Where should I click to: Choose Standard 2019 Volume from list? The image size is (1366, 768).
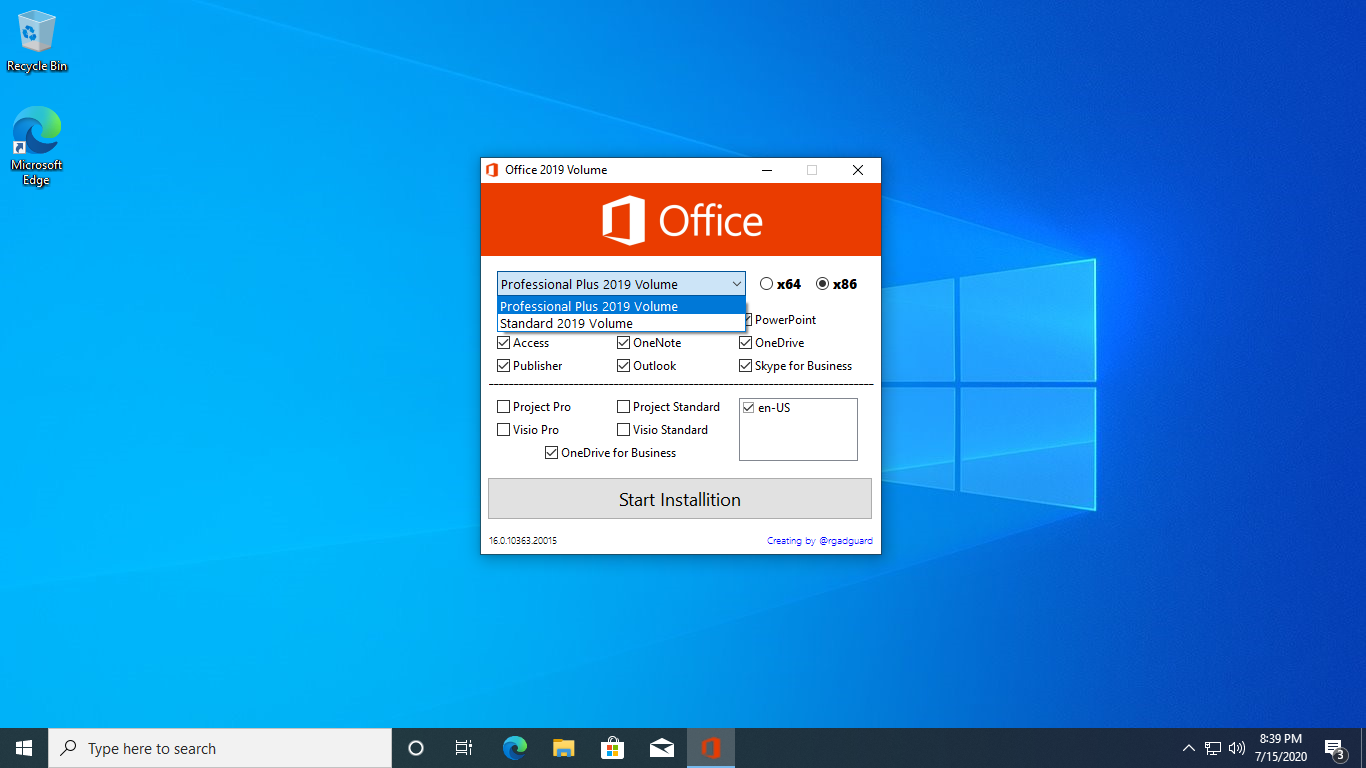(x=621, y=323)
